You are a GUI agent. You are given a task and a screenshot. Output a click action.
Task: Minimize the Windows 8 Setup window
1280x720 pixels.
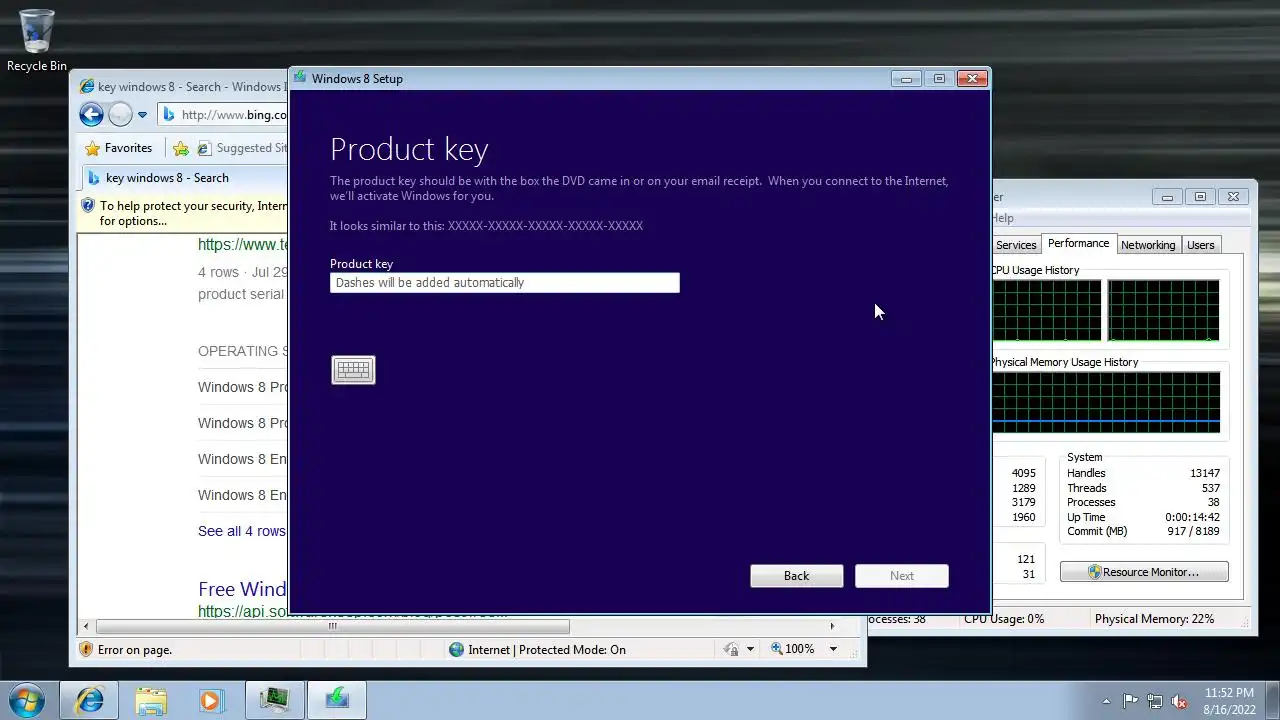[906, 79]
